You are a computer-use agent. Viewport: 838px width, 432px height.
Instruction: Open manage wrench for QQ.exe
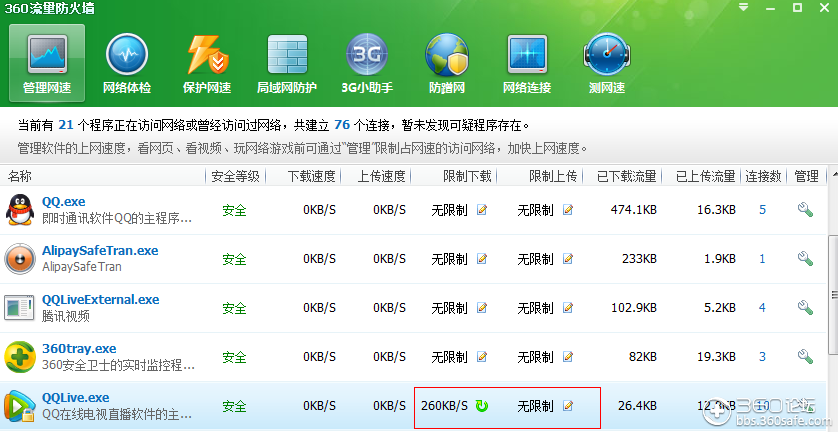[x=805, y=210]
